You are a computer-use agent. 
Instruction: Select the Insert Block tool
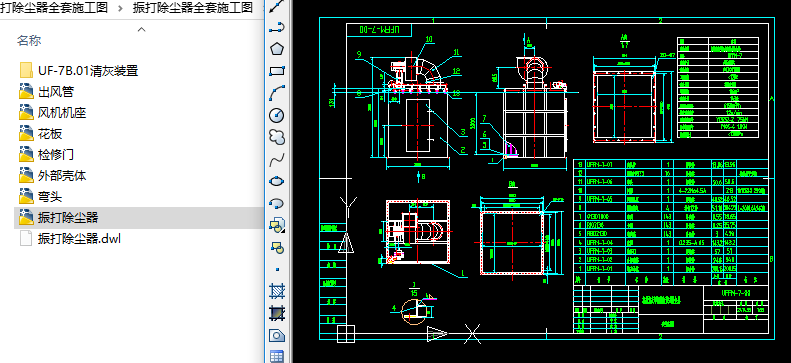pyautogui.click(x=276, y=225)
